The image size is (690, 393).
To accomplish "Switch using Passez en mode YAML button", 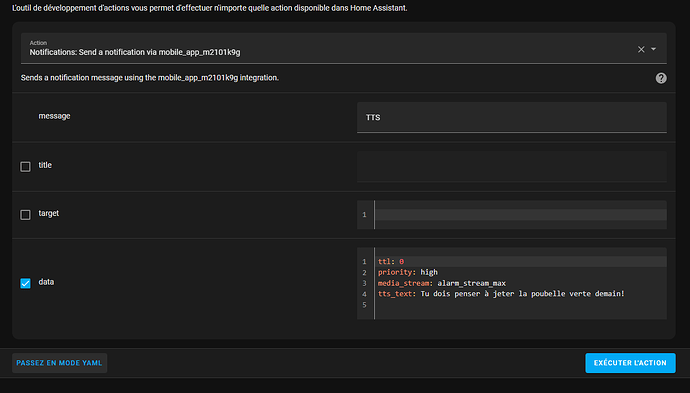I will [59, 363].
